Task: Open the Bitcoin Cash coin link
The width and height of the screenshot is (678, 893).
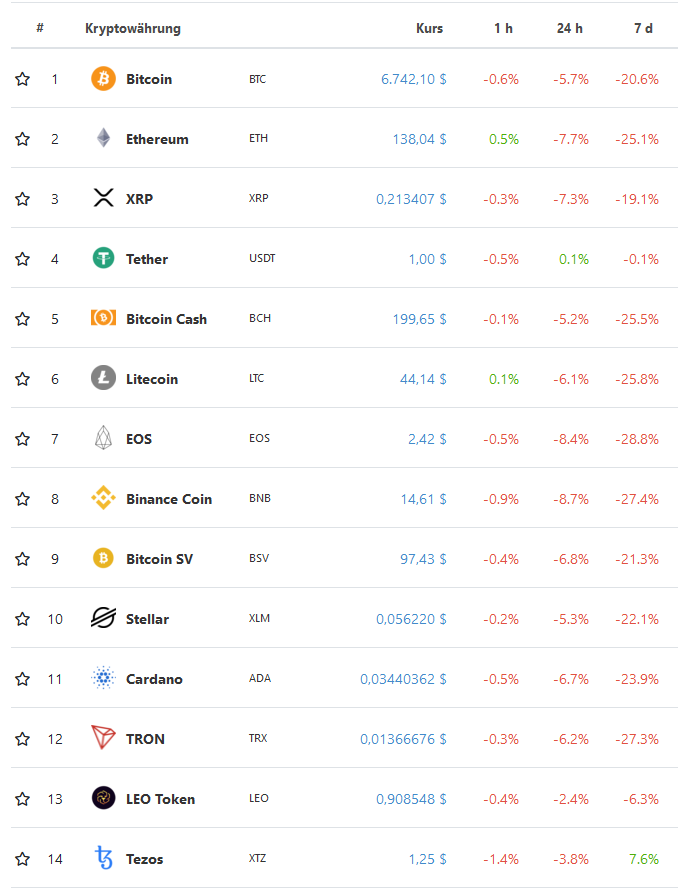Action: point(166,319)
